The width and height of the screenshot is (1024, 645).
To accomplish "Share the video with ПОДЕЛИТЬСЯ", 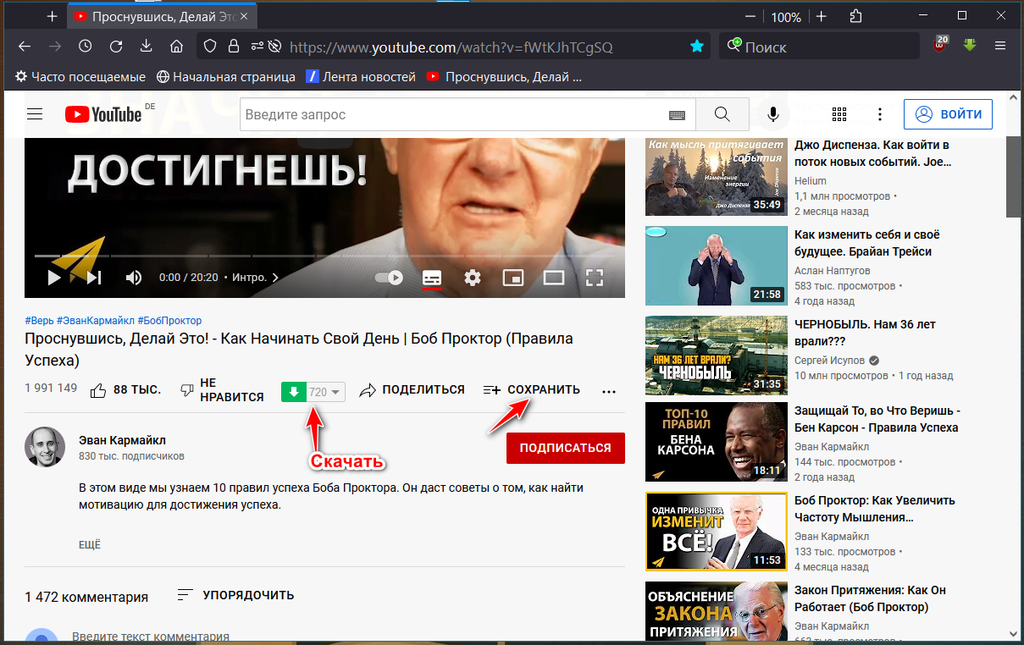I will 412,390.
